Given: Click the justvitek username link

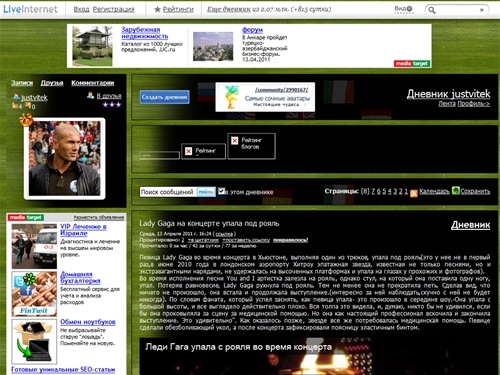Looking at the screenshot, I should [x=34, y=97].
